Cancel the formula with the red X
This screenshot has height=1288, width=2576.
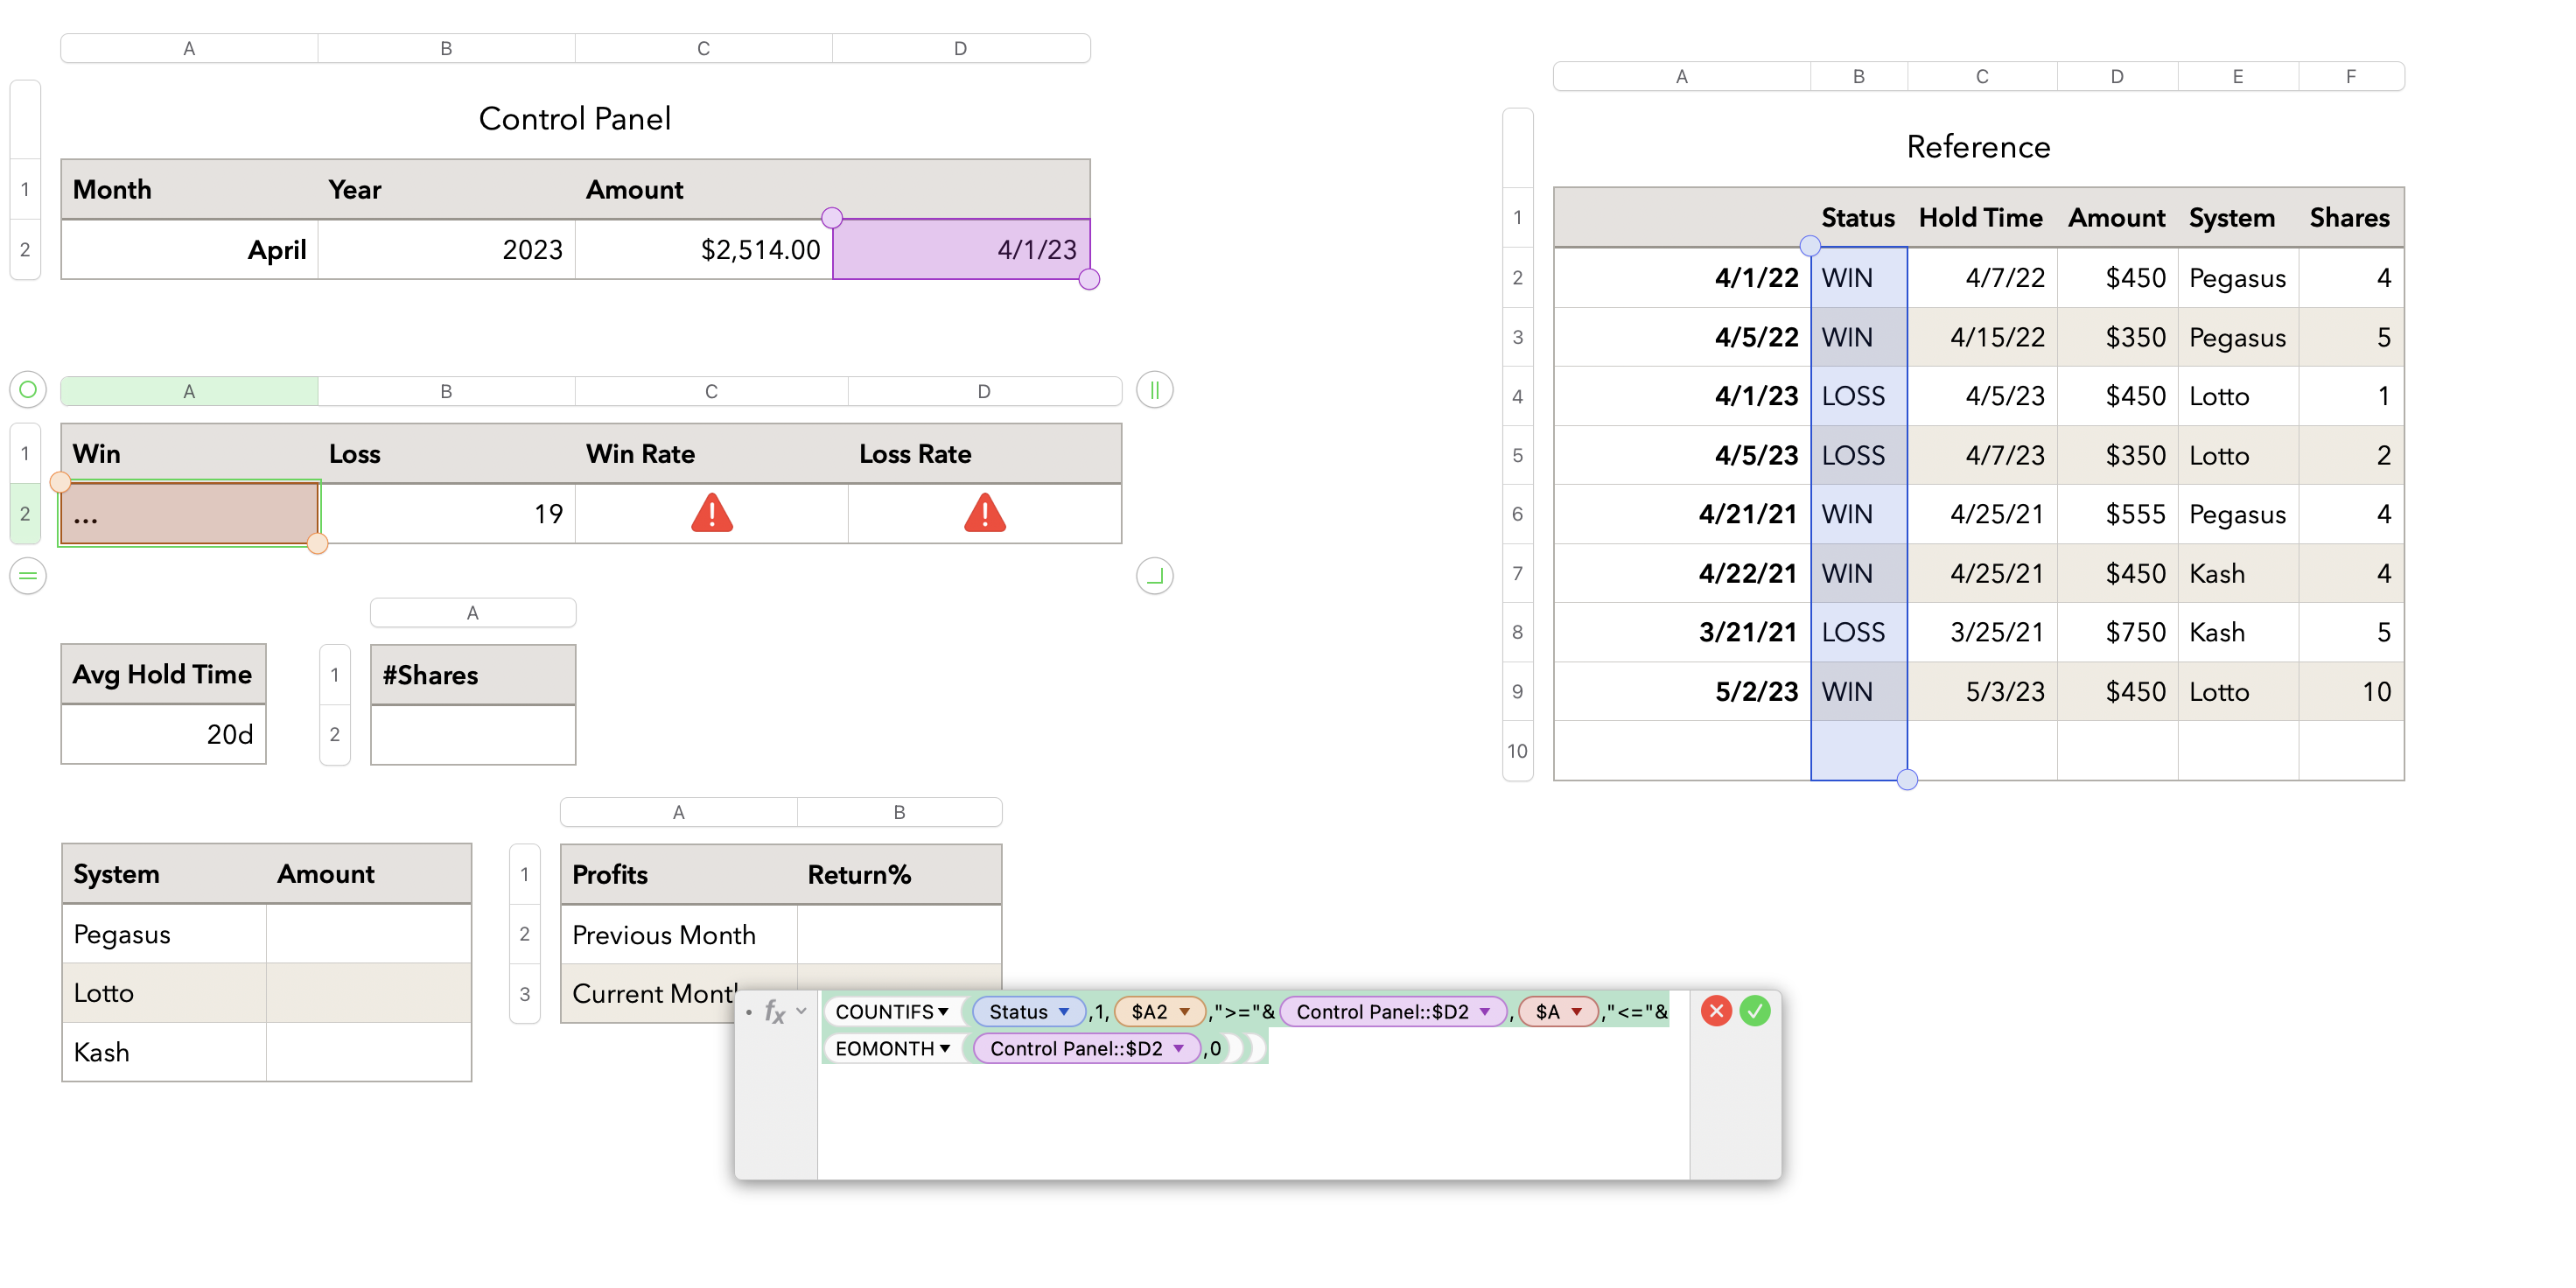1717,1011
